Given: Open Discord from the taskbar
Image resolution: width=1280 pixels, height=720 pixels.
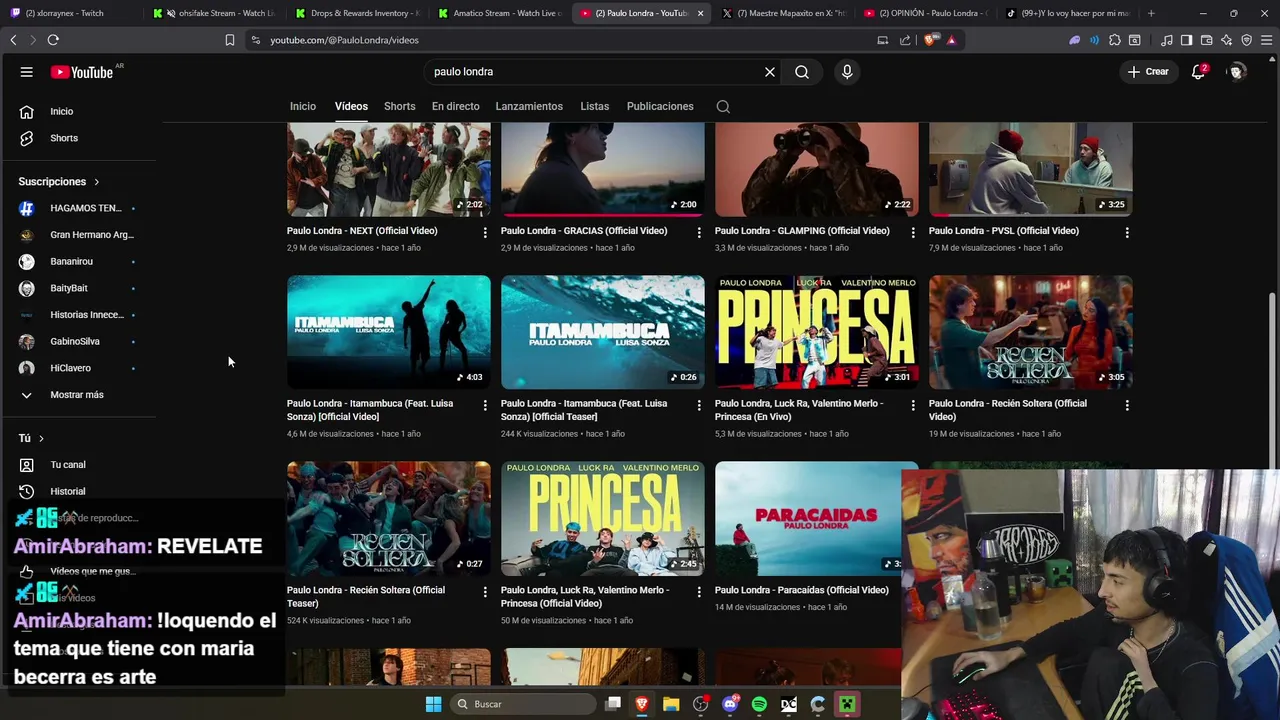Looking at the screenshot, I should pos(730,704).
